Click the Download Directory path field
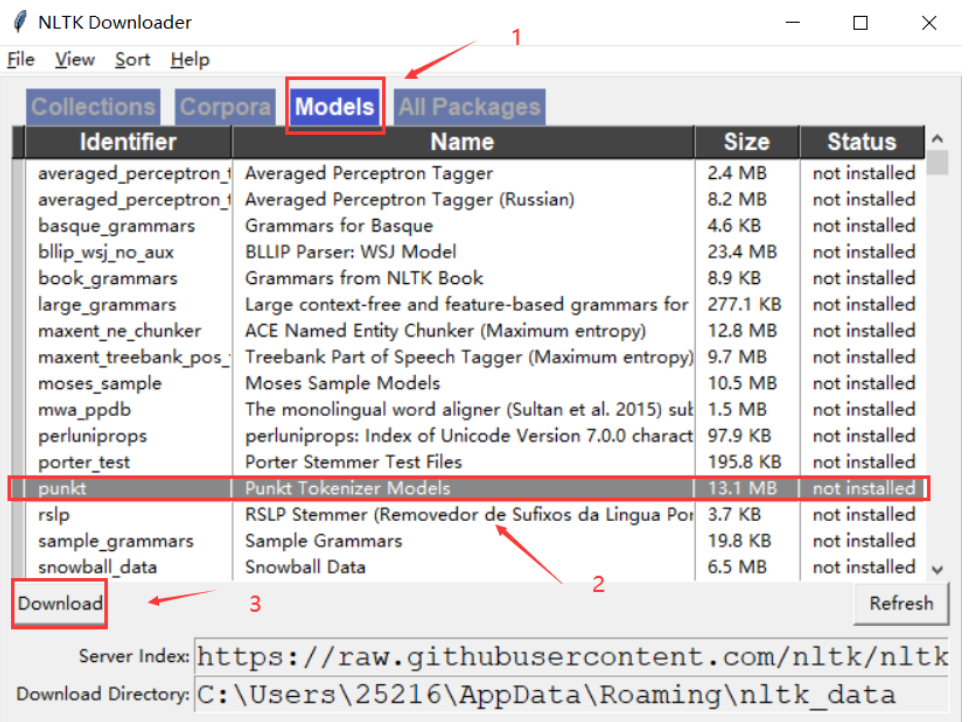The width and height of the screenshot is (970, 722). coord(572,694)
